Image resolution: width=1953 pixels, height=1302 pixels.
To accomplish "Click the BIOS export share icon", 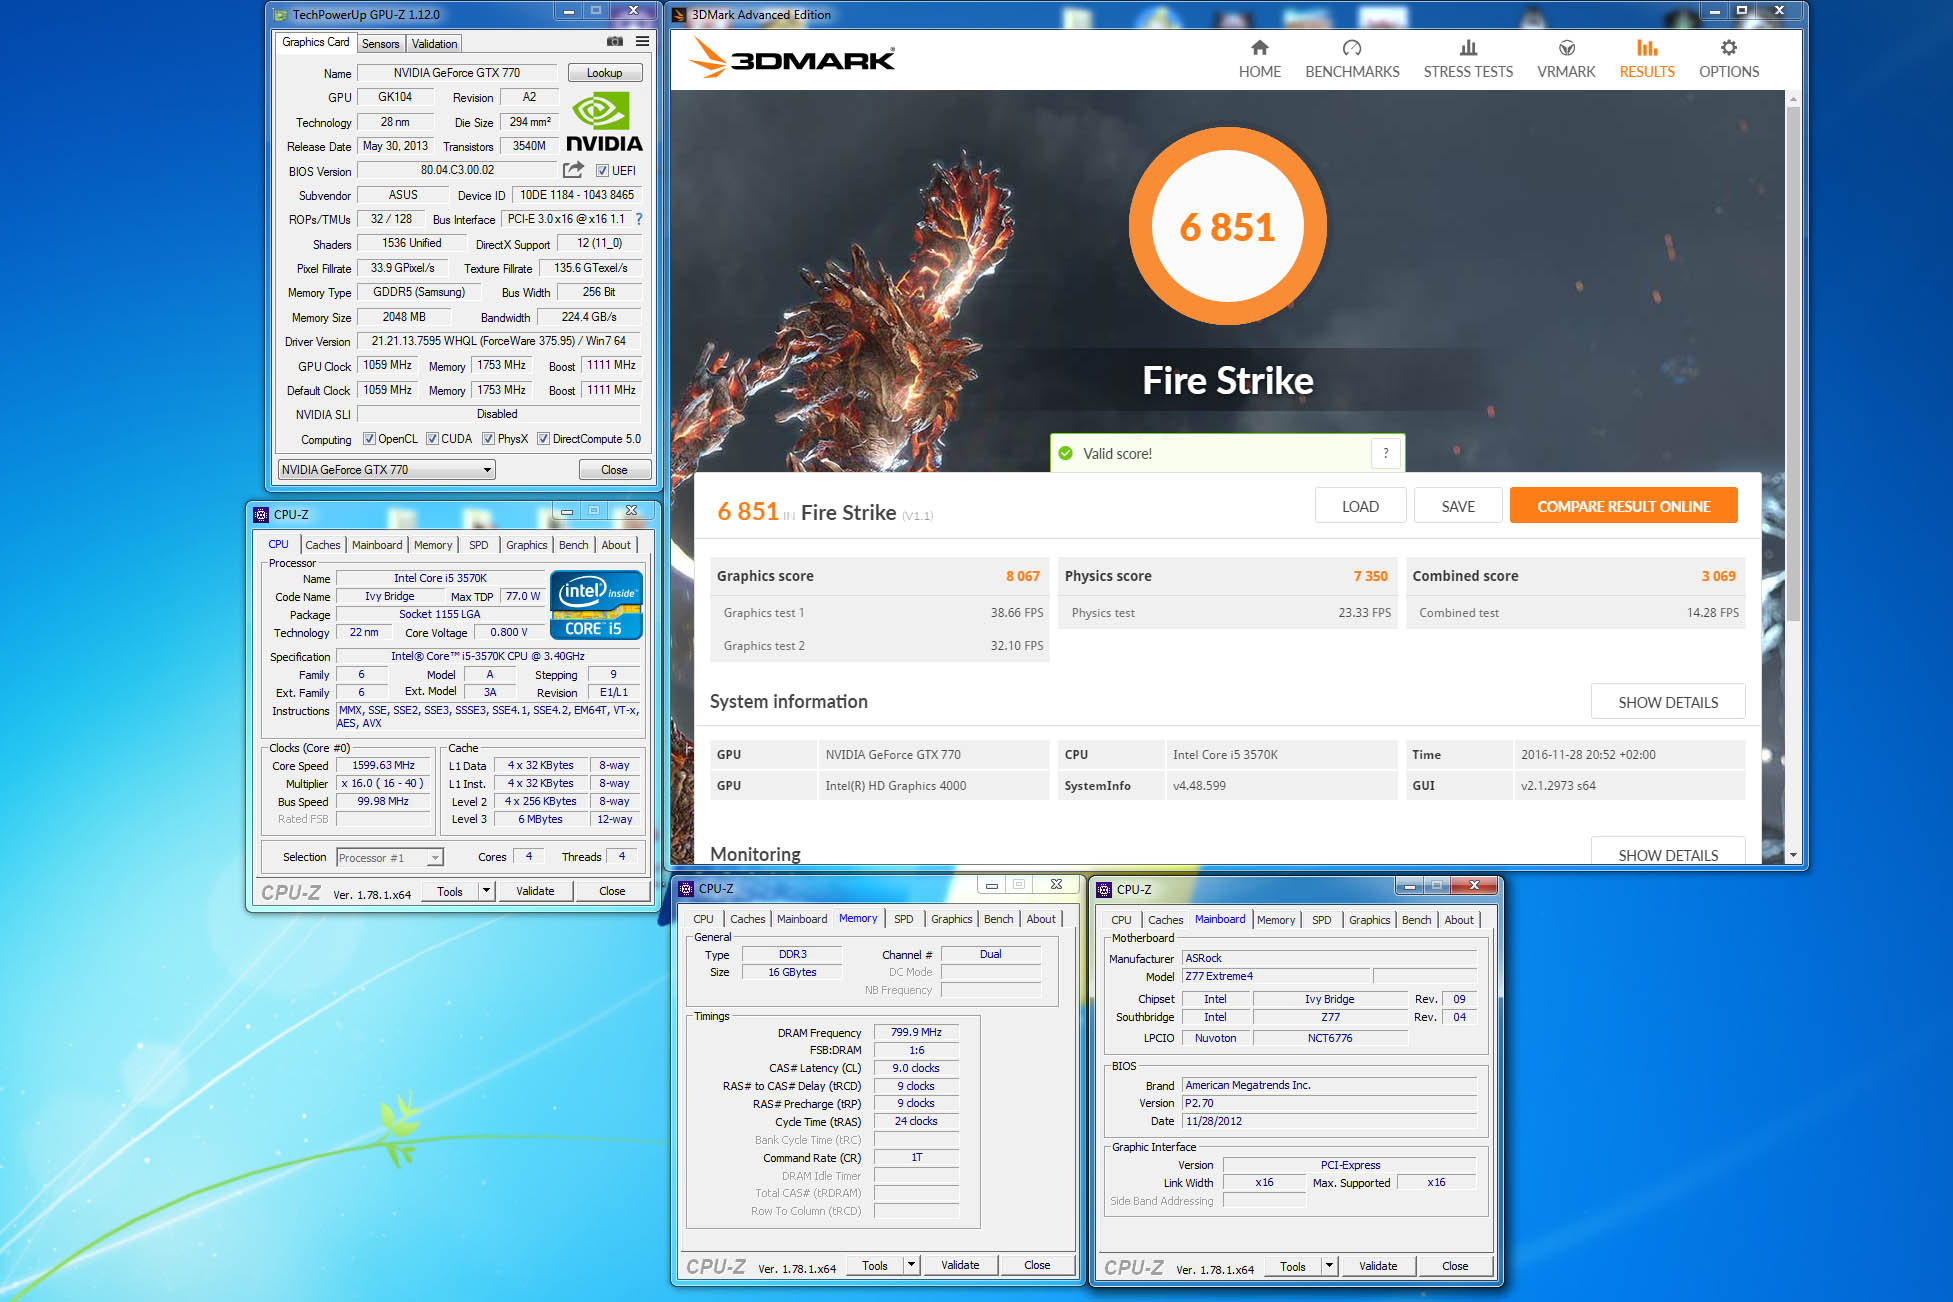I will (573, 170).
